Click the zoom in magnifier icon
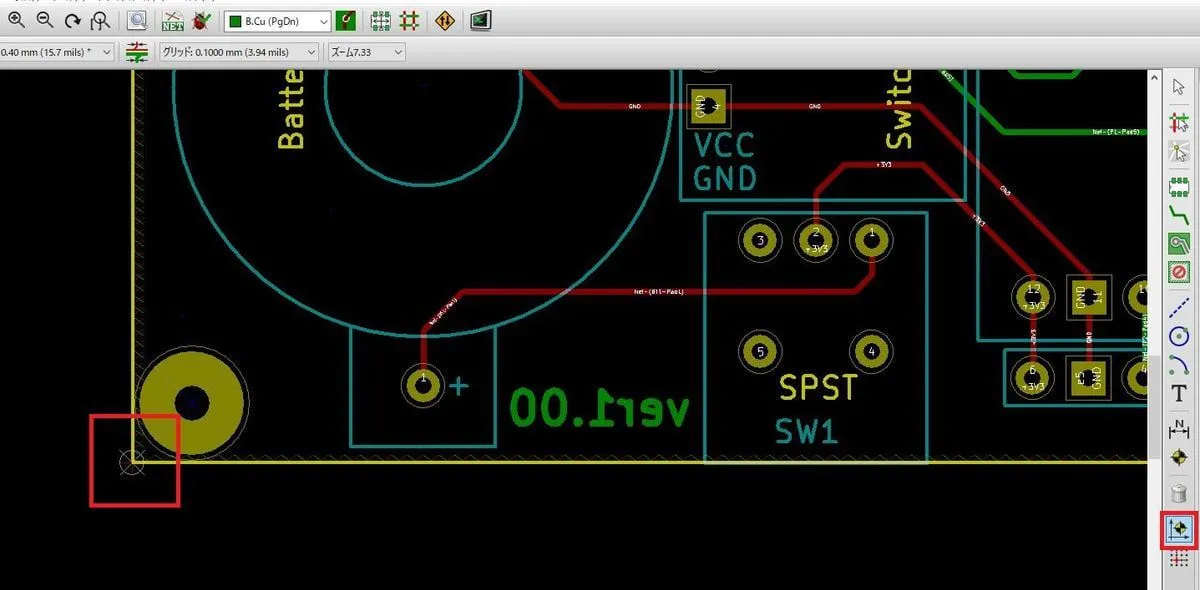The height and width of the screenshot is (590, 1200). click(x=17, y=20)
